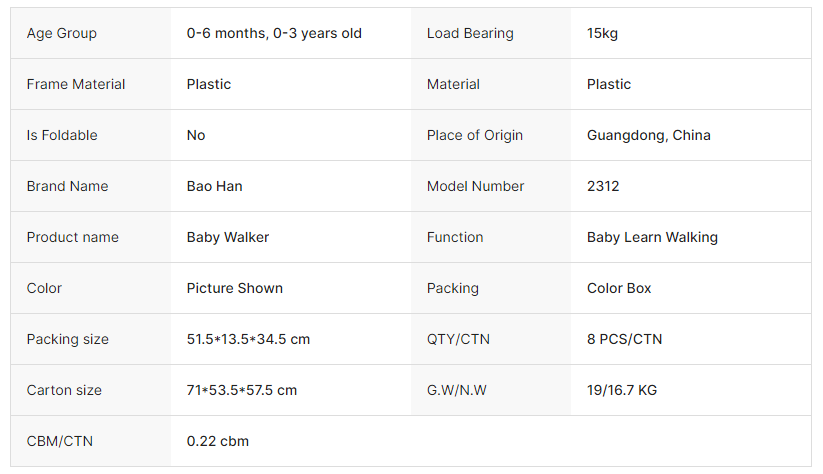Screen dimensions: 823x474
Task: Click the '8 PCS/CTN' quantity value
Action: pyautogui.click(x=624, y=339)
